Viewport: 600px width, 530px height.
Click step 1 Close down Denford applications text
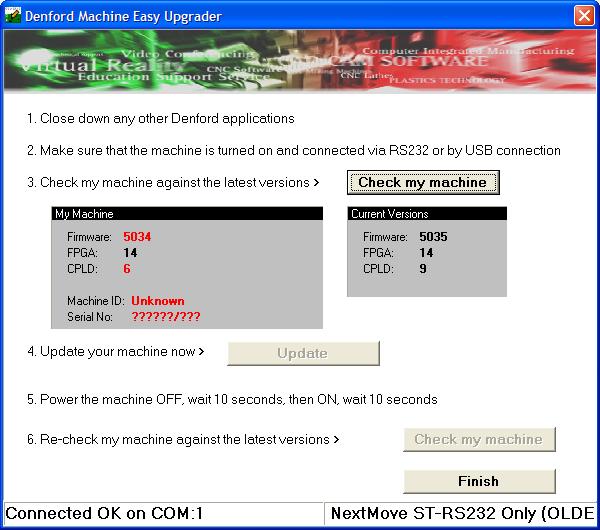pos(161,119)
